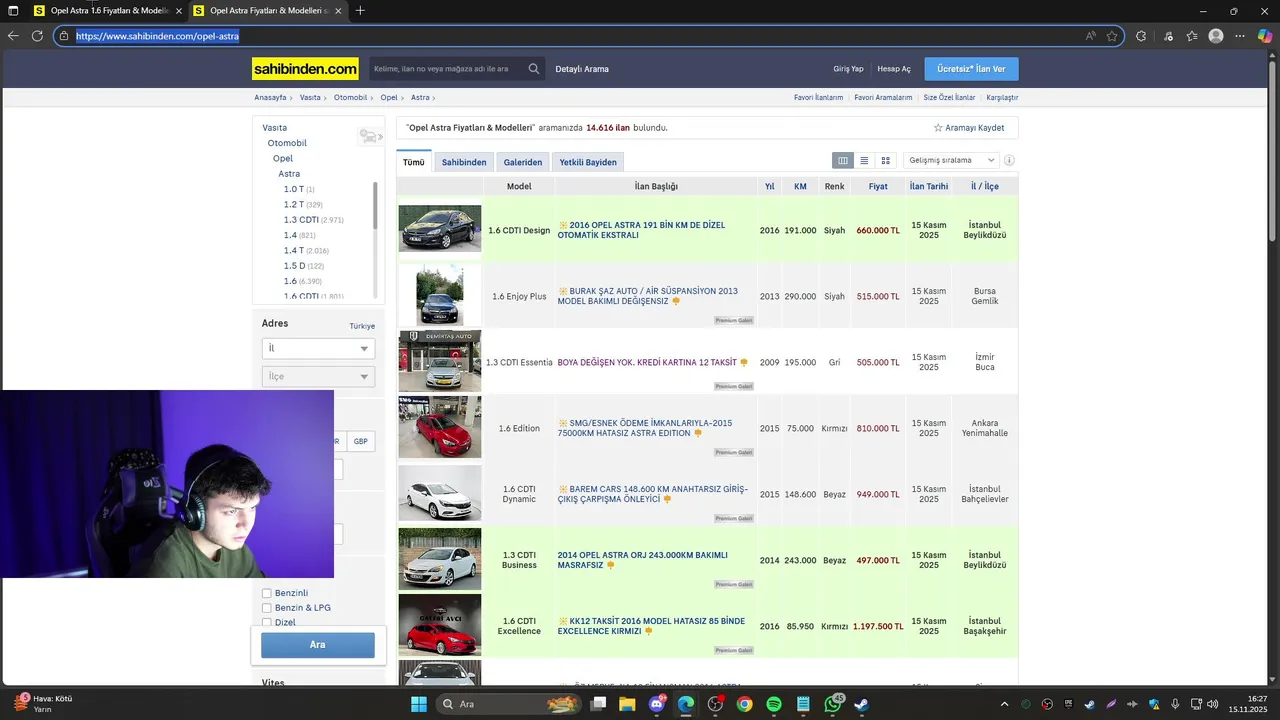The height and width of the screenshot is (720, 1280).
Task: Tick the Dizel fuel checkbox
Action: [x=267, y=622]
